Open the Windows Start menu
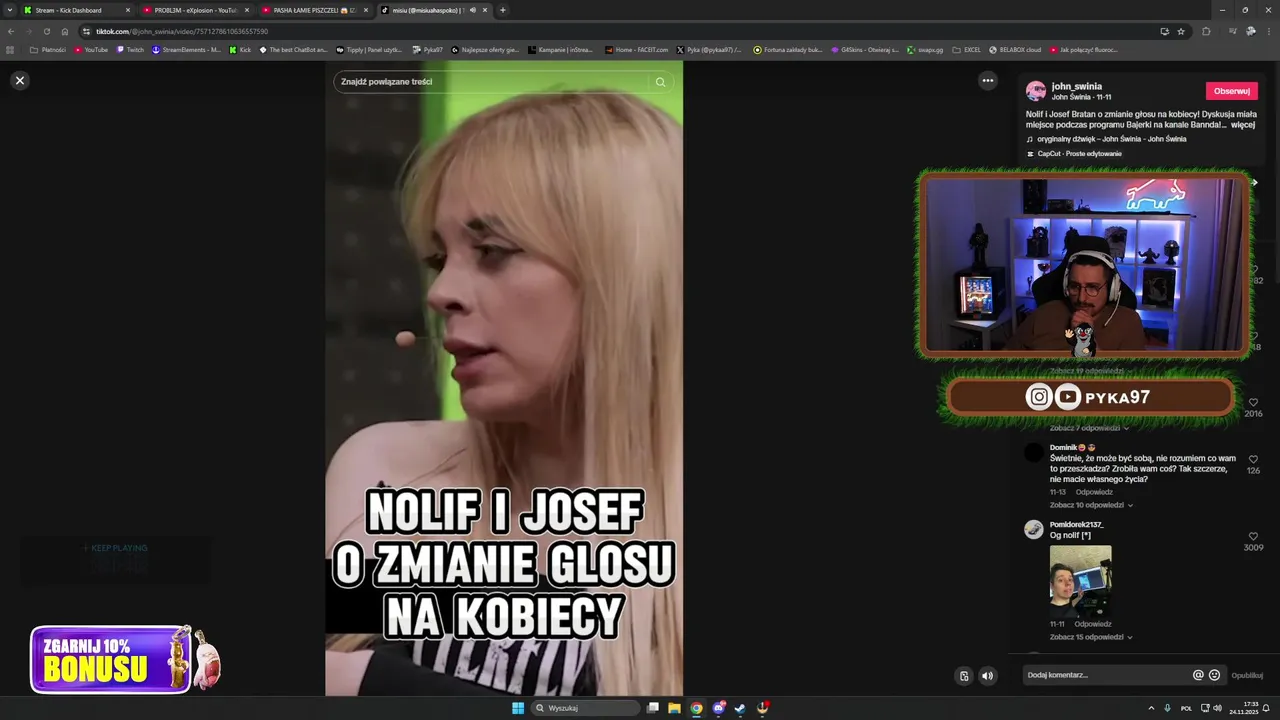 (x=518, y=708)
